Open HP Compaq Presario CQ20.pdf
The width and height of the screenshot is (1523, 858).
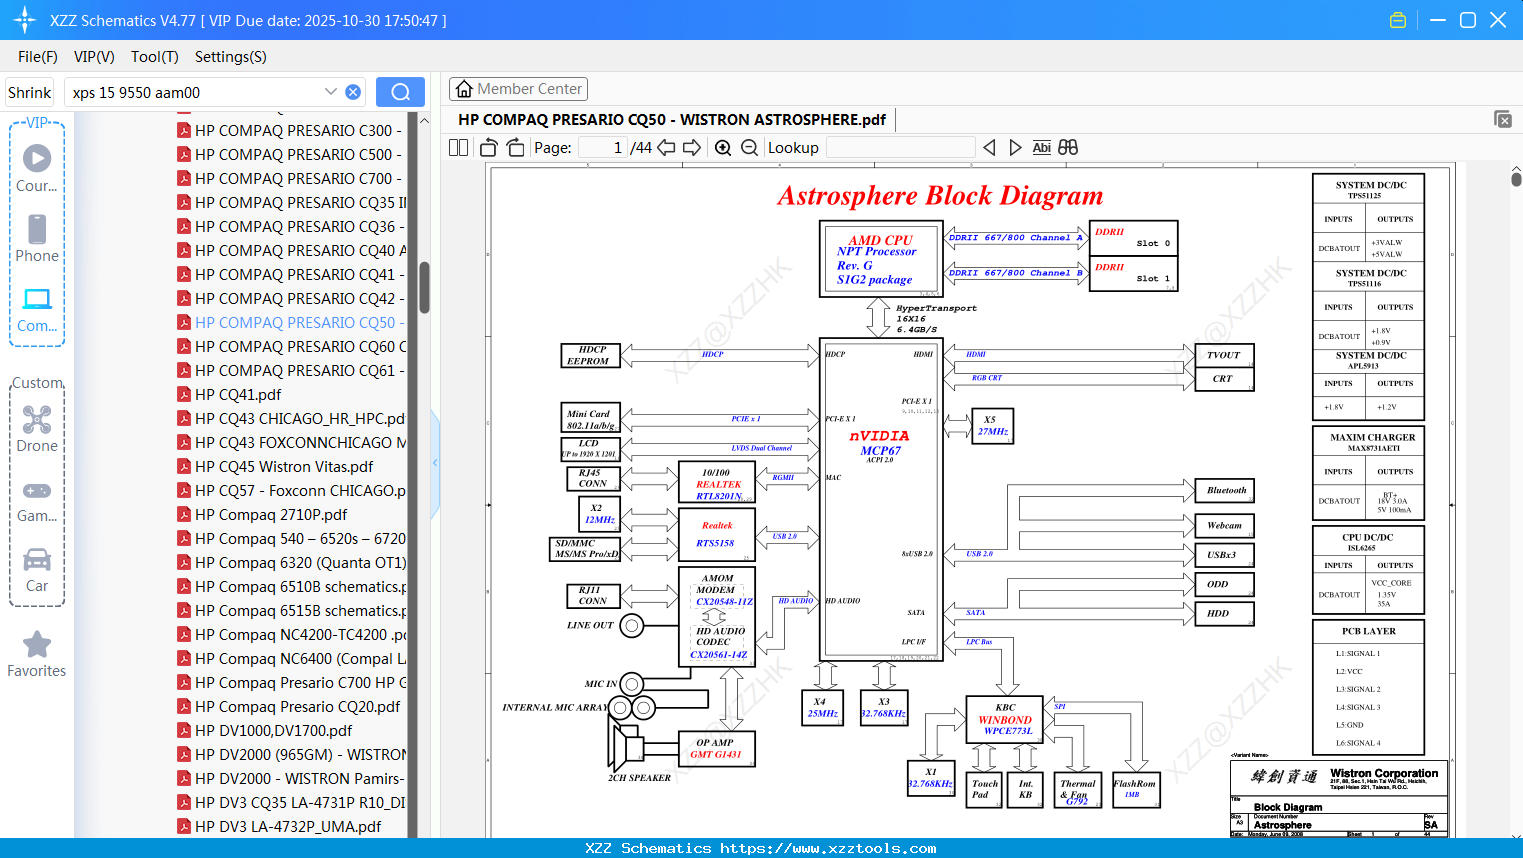point(288,706)
